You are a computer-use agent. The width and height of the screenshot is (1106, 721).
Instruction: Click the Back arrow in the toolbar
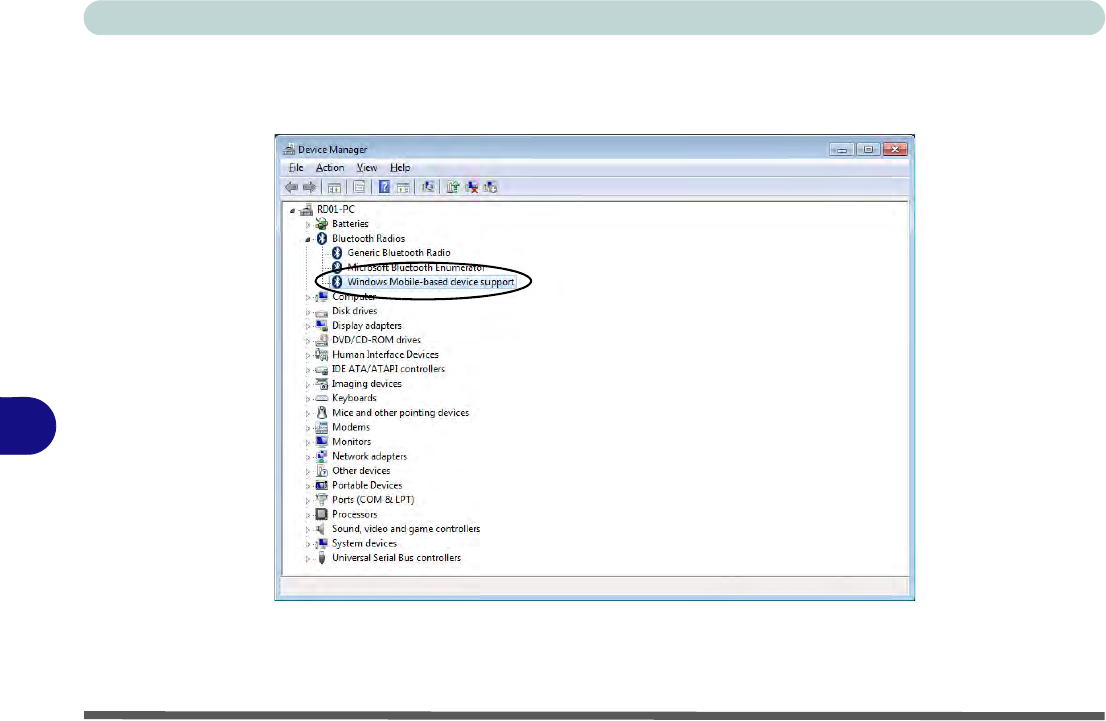[291, 187]
